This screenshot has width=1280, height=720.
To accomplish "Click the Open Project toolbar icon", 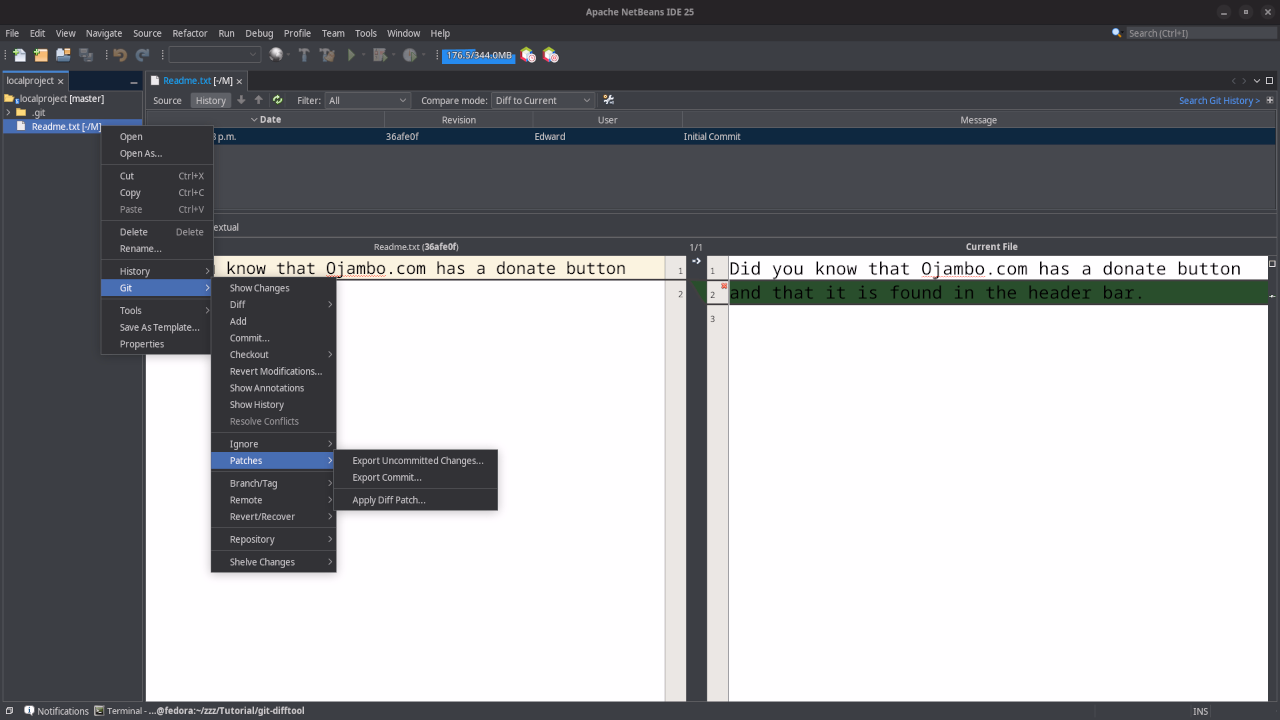I will [63, 55].
